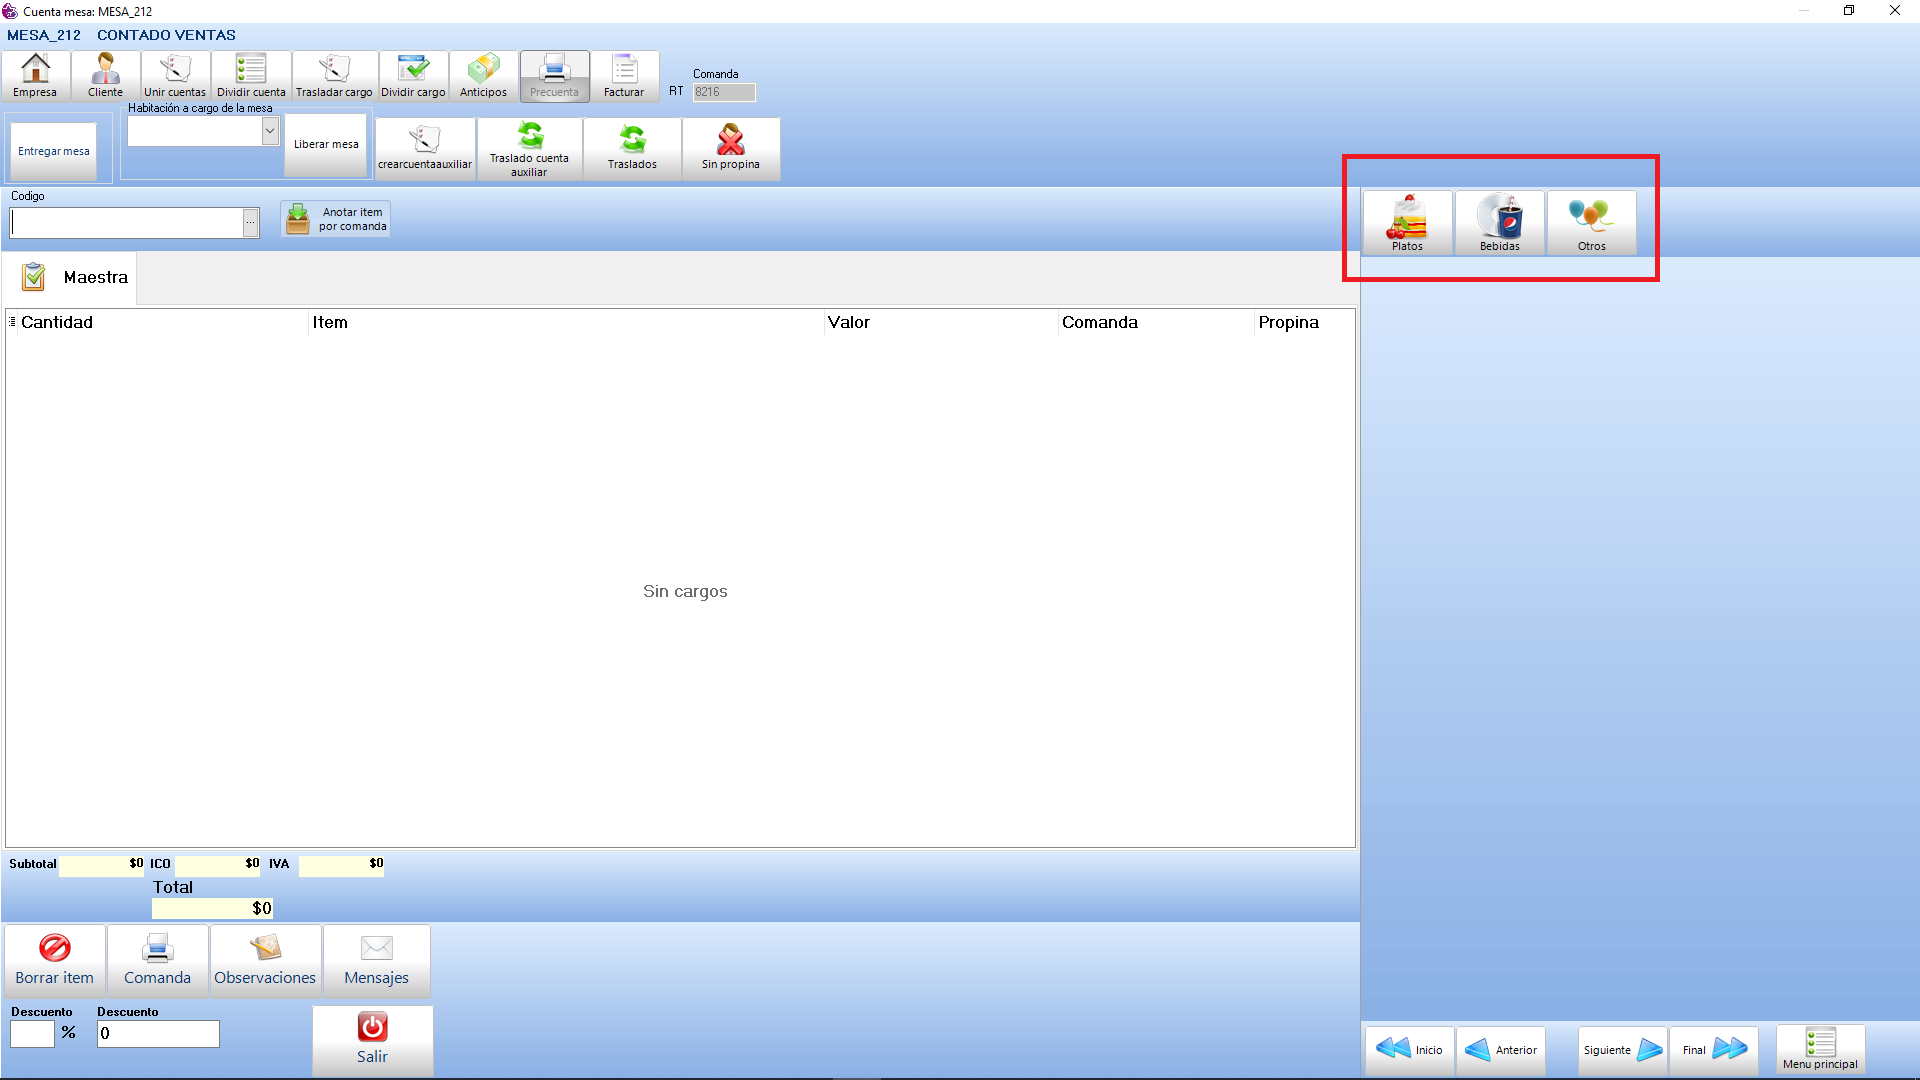
Task: Expand the Habitación a cargo dropdown
Action: 269,131
